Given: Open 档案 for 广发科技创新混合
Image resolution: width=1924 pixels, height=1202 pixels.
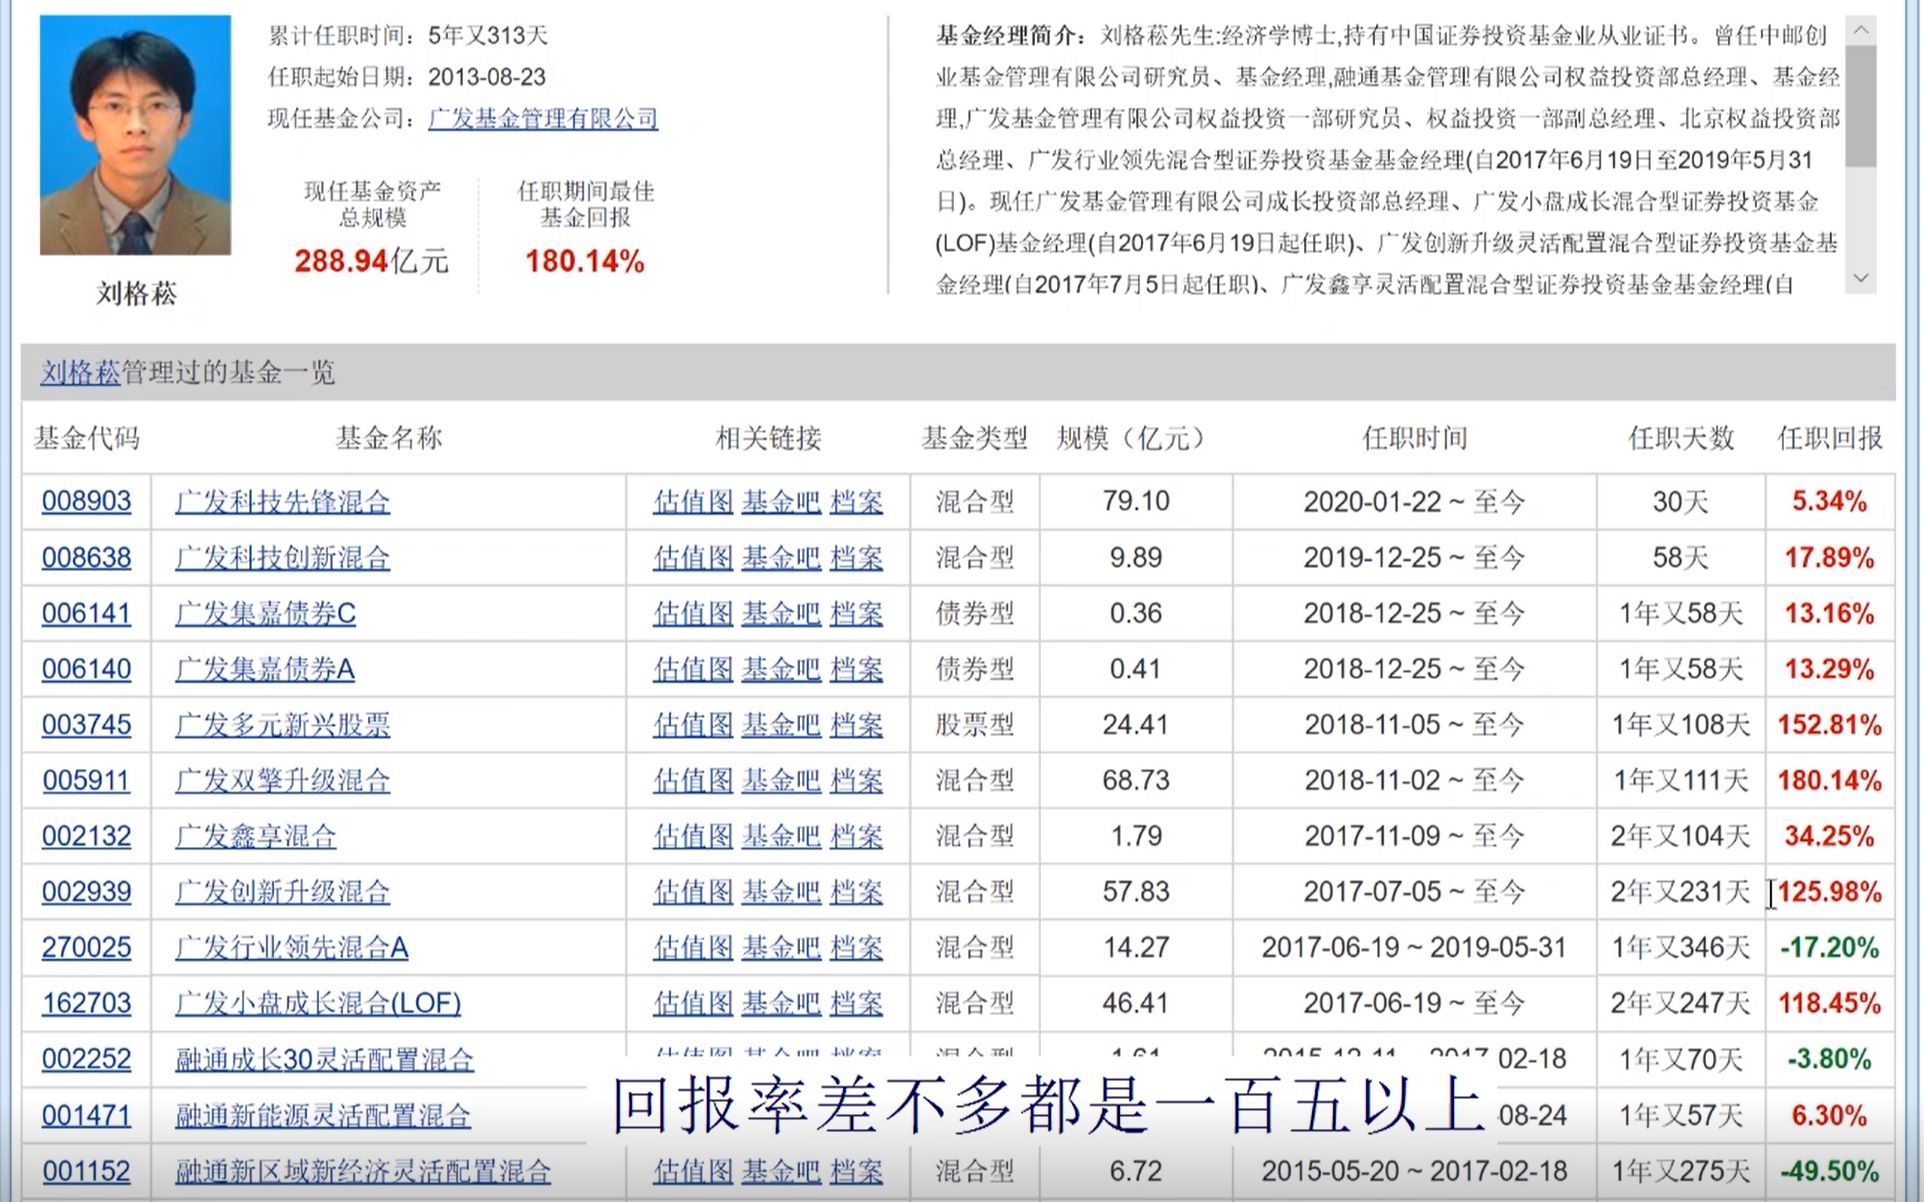Looking at the screenshot, I should coord(857,558).
